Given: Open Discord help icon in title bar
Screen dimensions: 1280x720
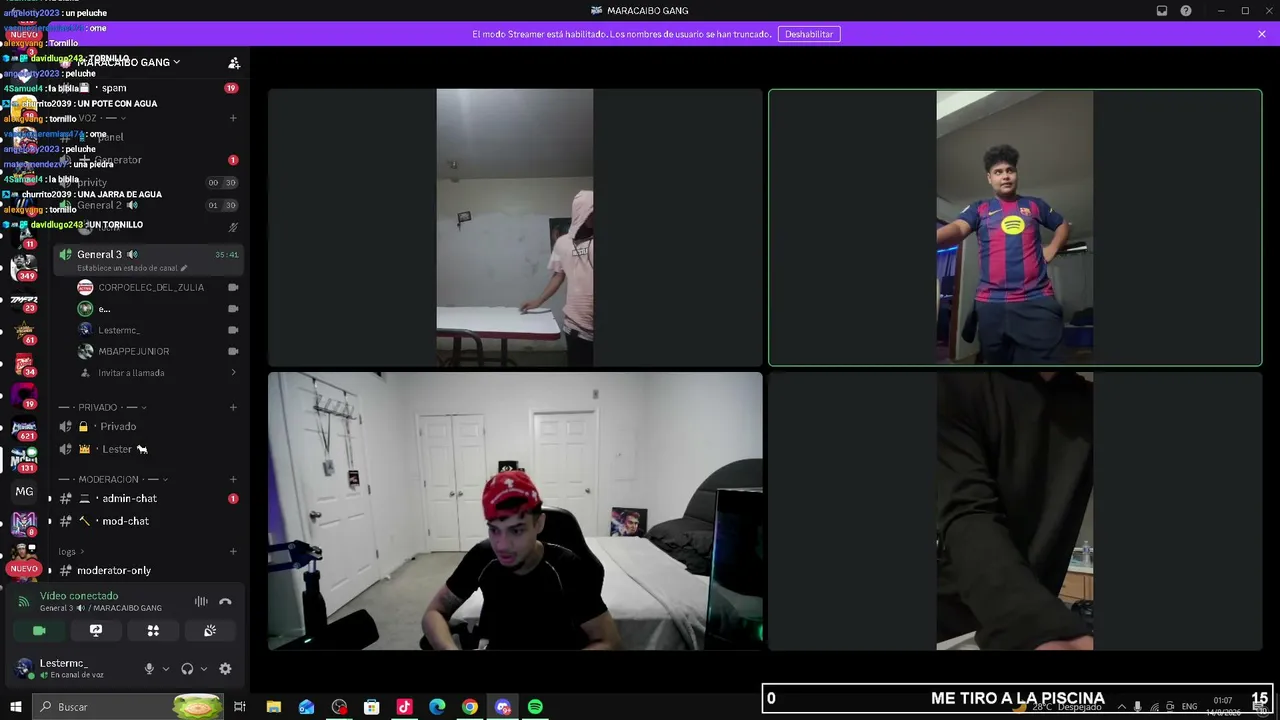Looking at the screenshot, I should 1186,11.
